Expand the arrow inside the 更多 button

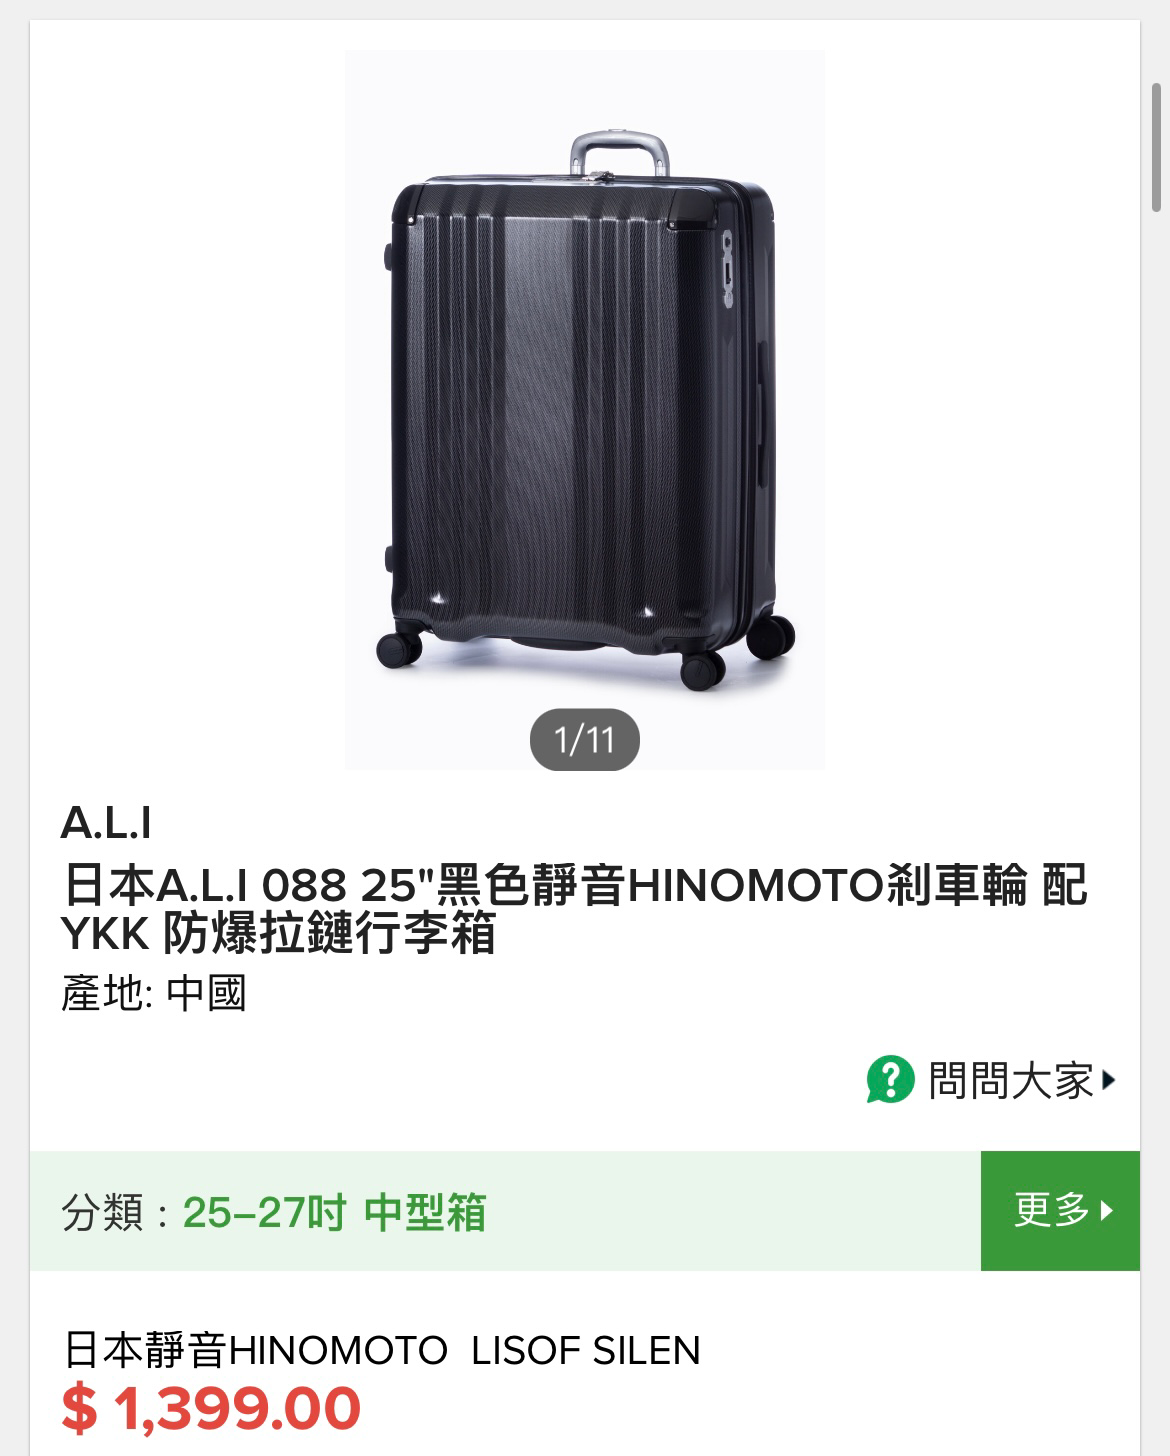[x=1106, y=1211]
